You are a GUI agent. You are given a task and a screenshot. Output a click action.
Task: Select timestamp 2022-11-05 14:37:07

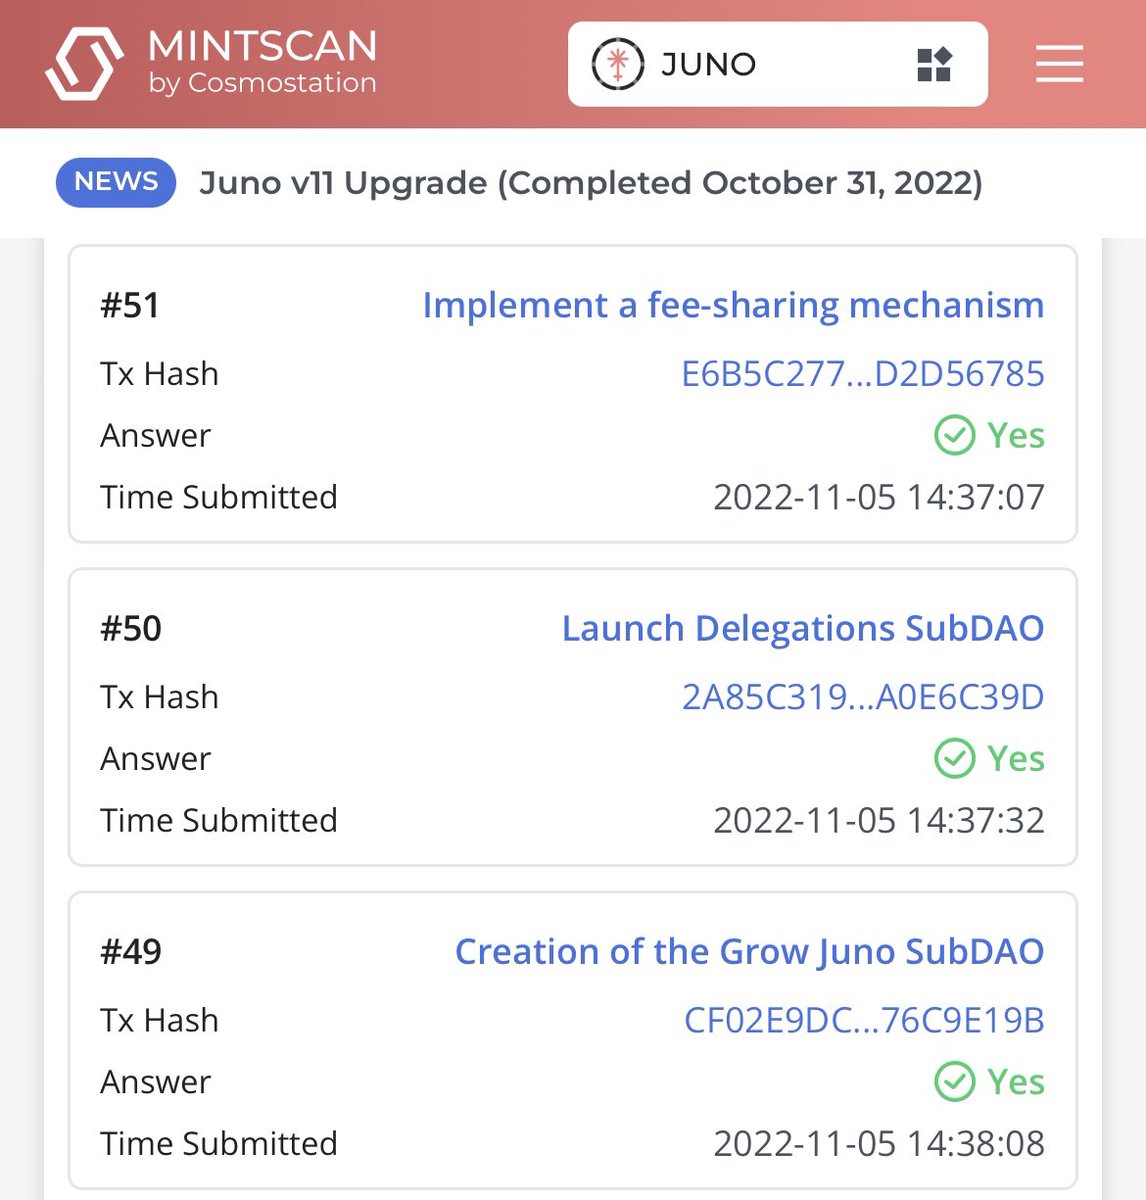pos(879,497)
